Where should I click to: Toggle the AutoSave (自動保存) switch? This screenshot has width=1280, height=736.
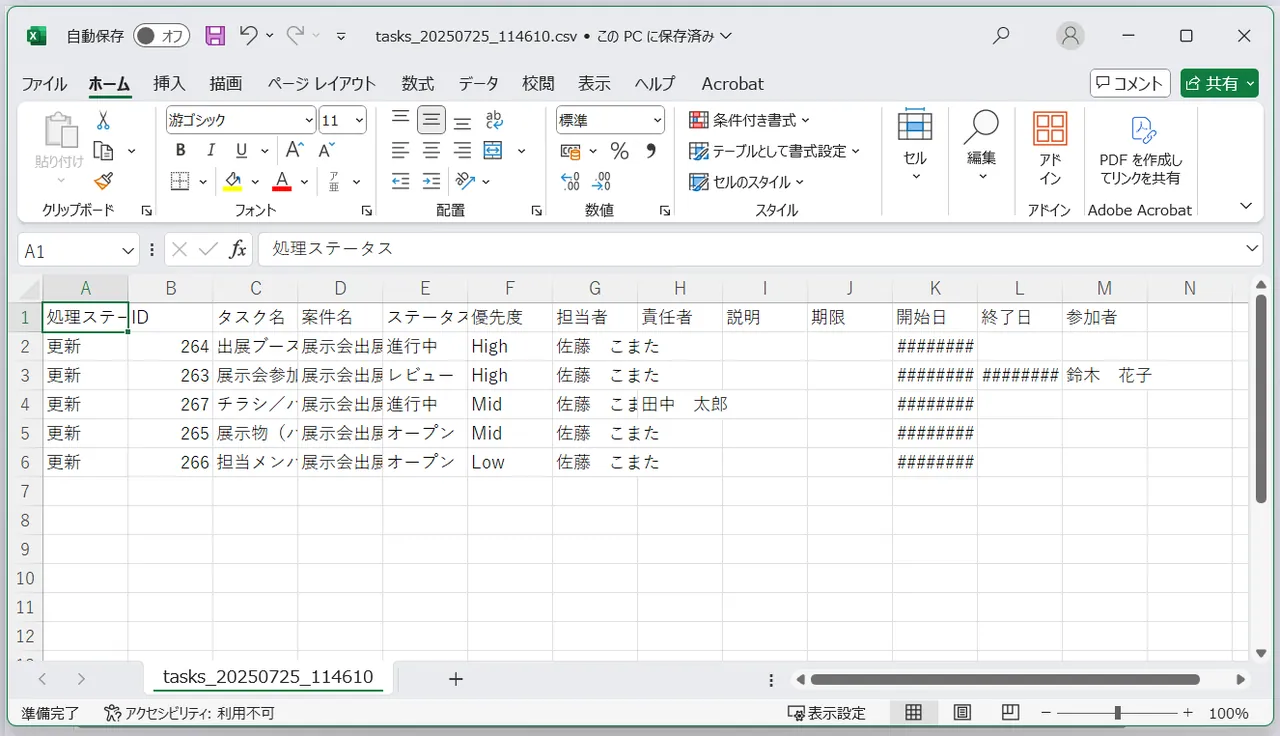coord(161,36)
